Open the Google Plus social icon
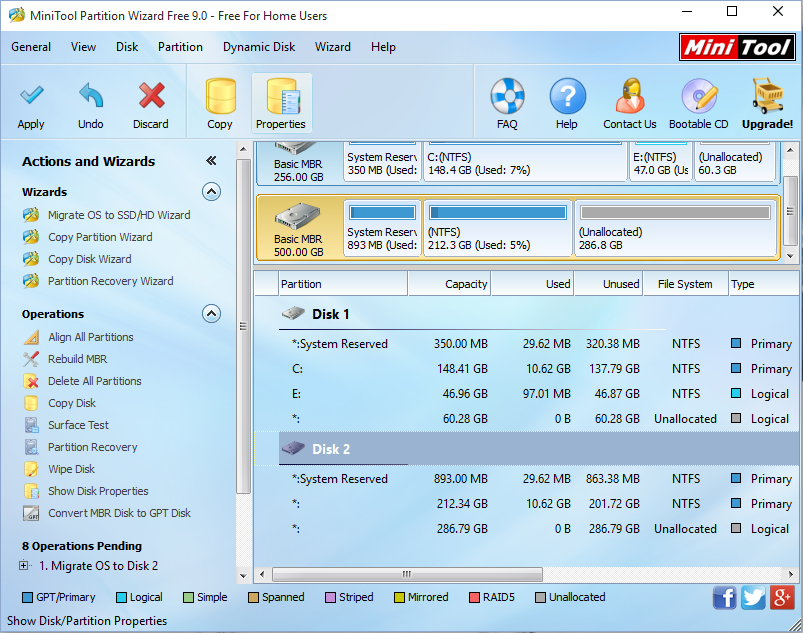 coord(783,598)
